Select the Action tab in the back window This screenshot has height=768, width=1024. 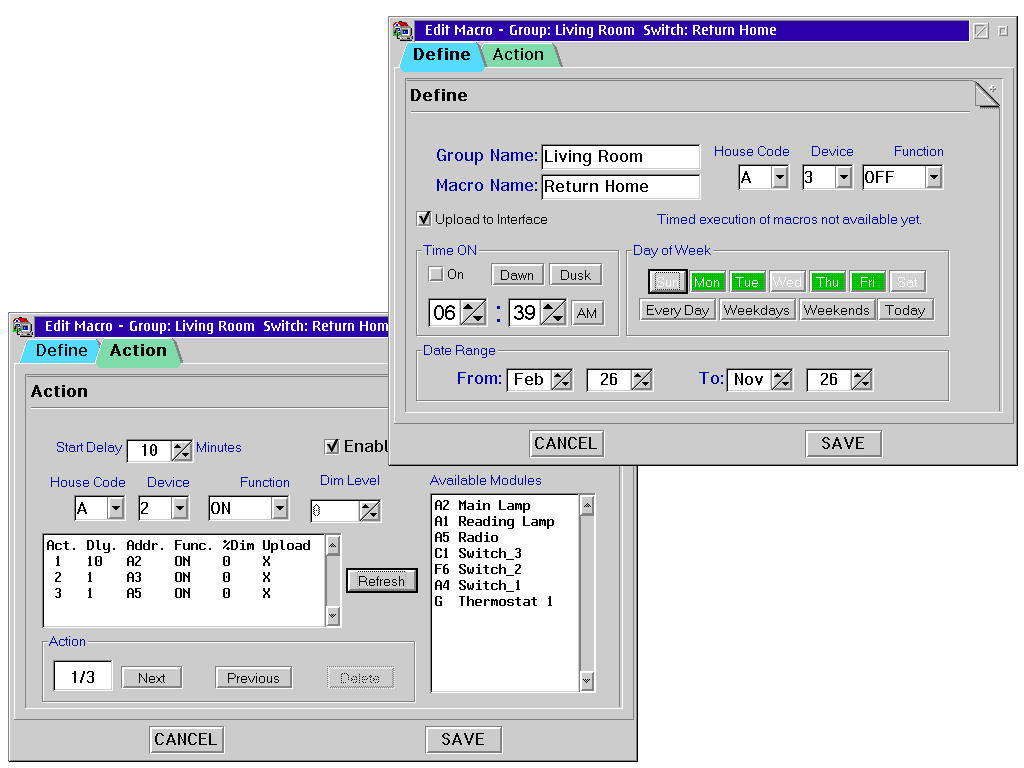click(138, 351)
